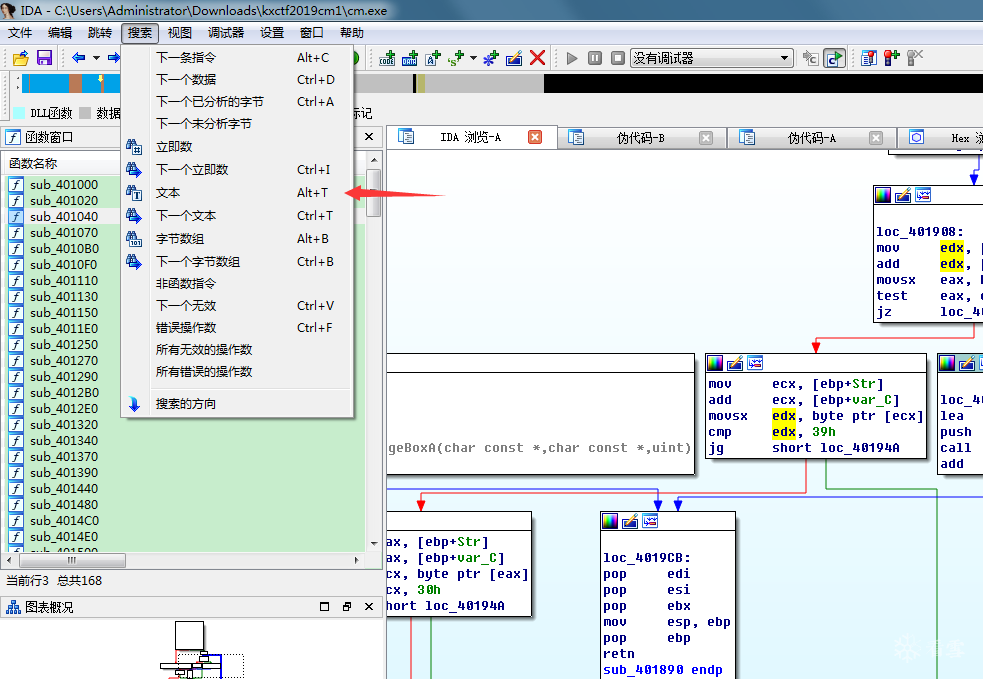Click the graph icon above loc_4019CB node
Image resolution: width=983 pixels, height=679 pixels.
[650, 521]
